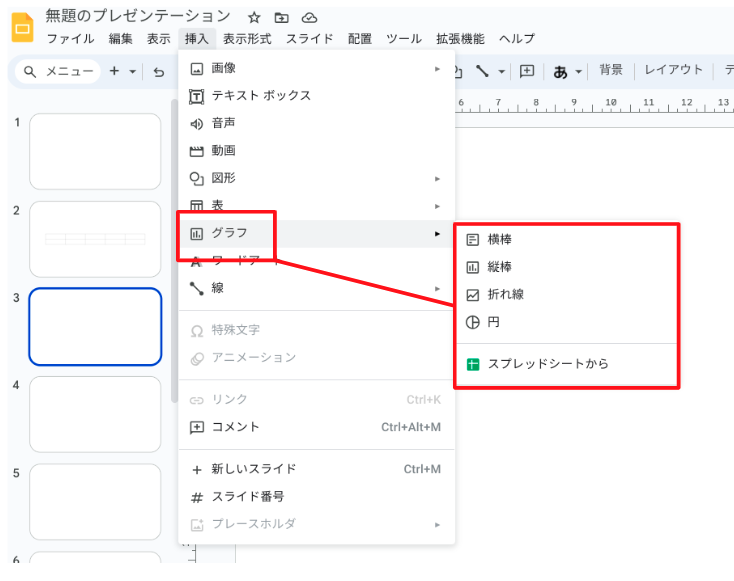Expand the 図形 submenu arrow
Image resolution: width=734 pixels, height=581 pixels.
click(x=437, y=179)
